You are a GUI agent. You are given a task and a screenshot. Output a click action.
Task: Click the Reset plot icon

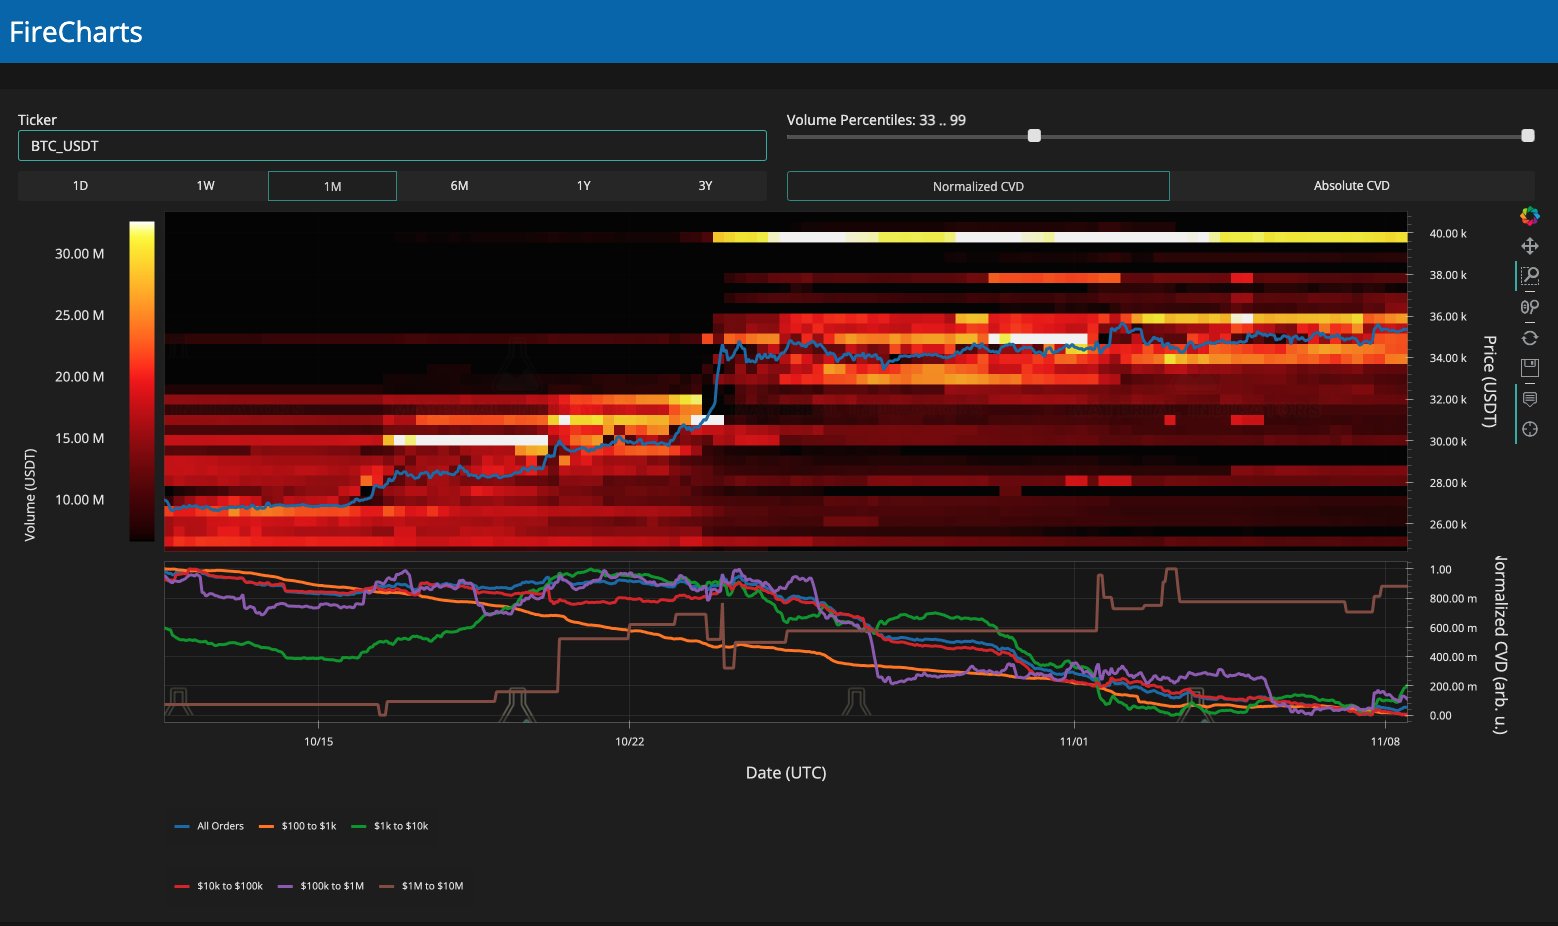(1529, 338)
